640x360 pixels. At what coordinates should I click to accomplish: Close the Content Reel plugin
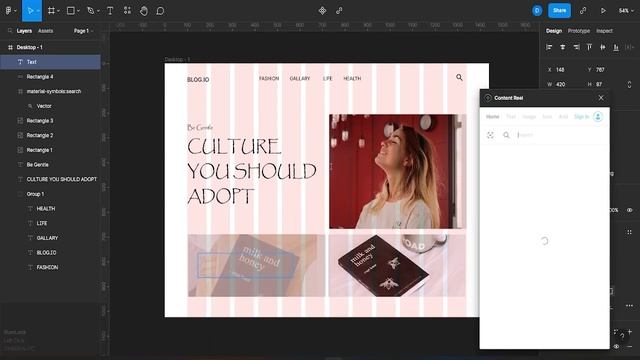(x=601, y=98)
